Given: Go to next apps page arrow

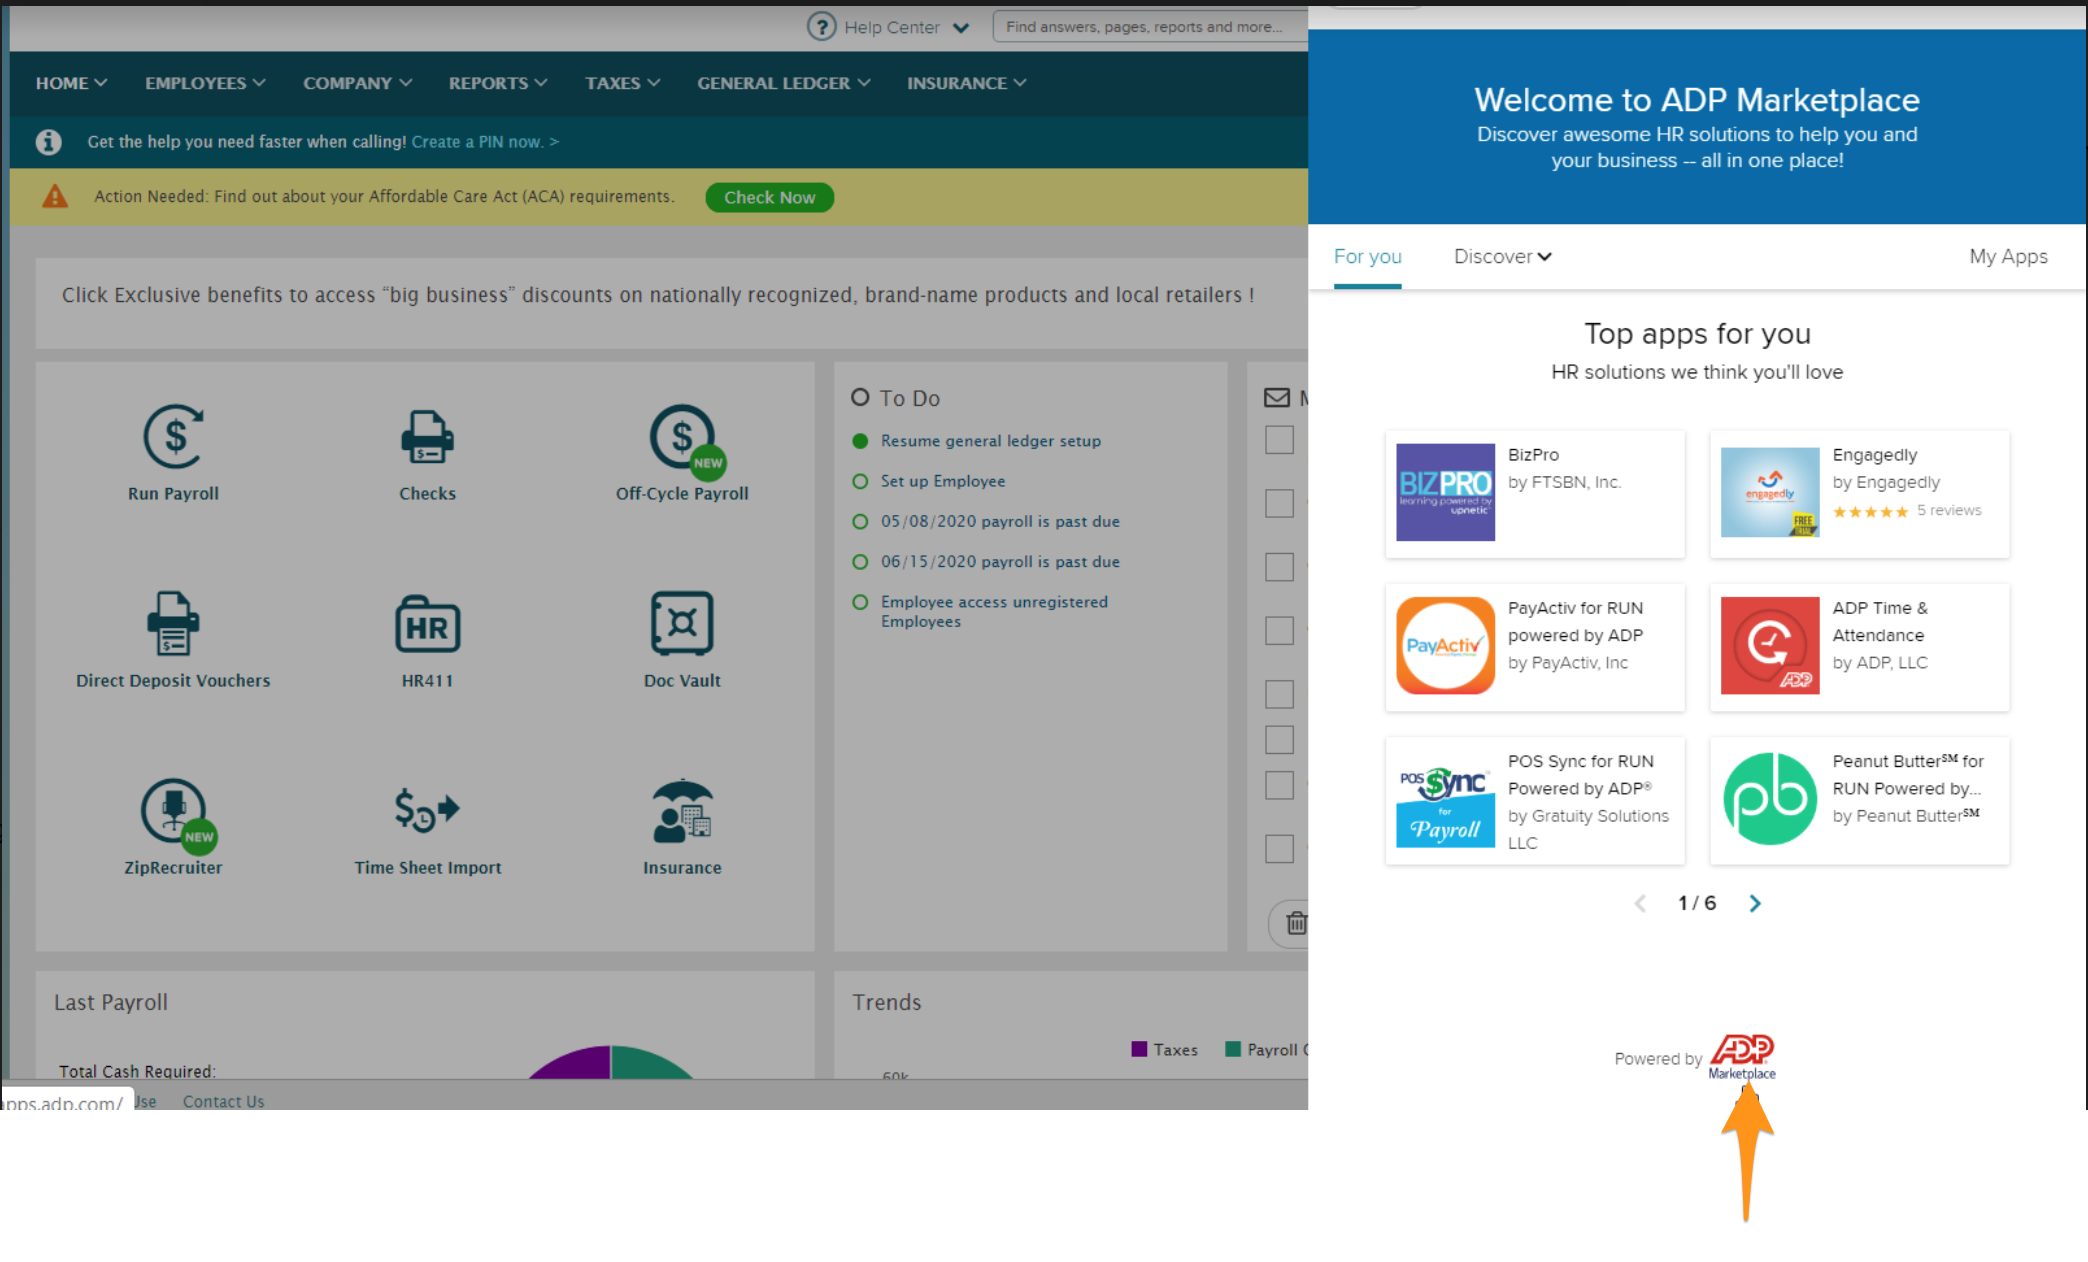Looking at the screenshot, I should tap(1755, 904).
